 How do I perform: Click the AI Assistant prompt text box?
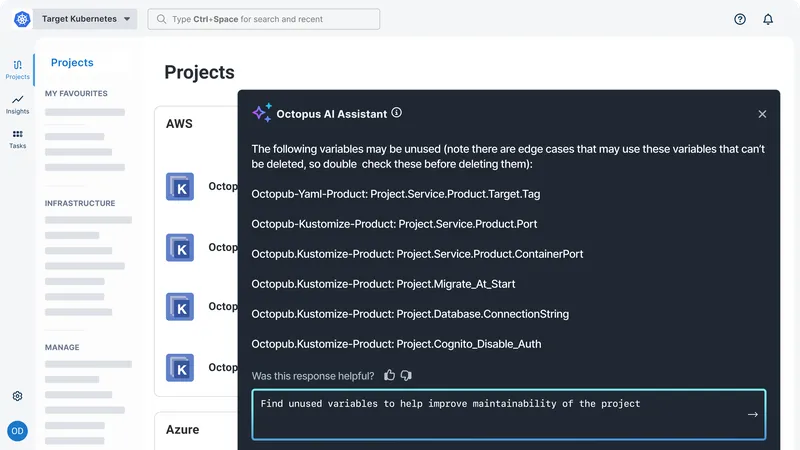pyautogui.click(x=495, y=413)
